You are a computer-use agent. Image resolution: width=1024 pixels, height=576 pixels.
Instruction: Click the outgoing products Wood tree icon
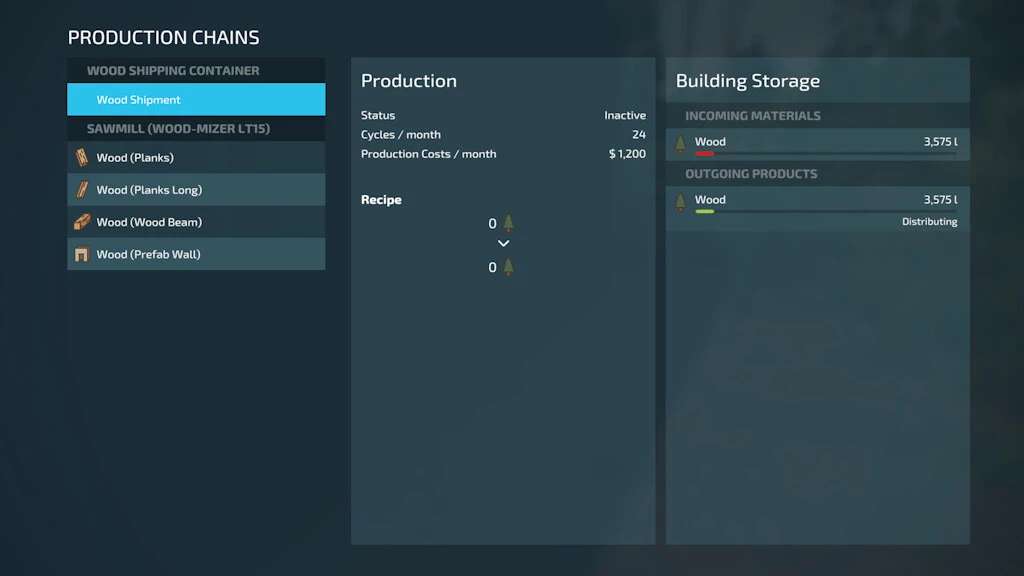[x=681, y=201]
